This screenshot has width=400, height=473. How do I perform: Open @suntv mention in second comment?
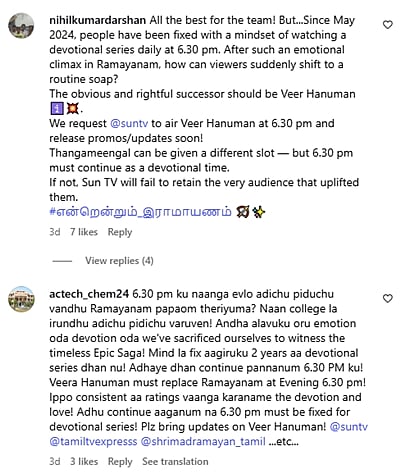349,427
